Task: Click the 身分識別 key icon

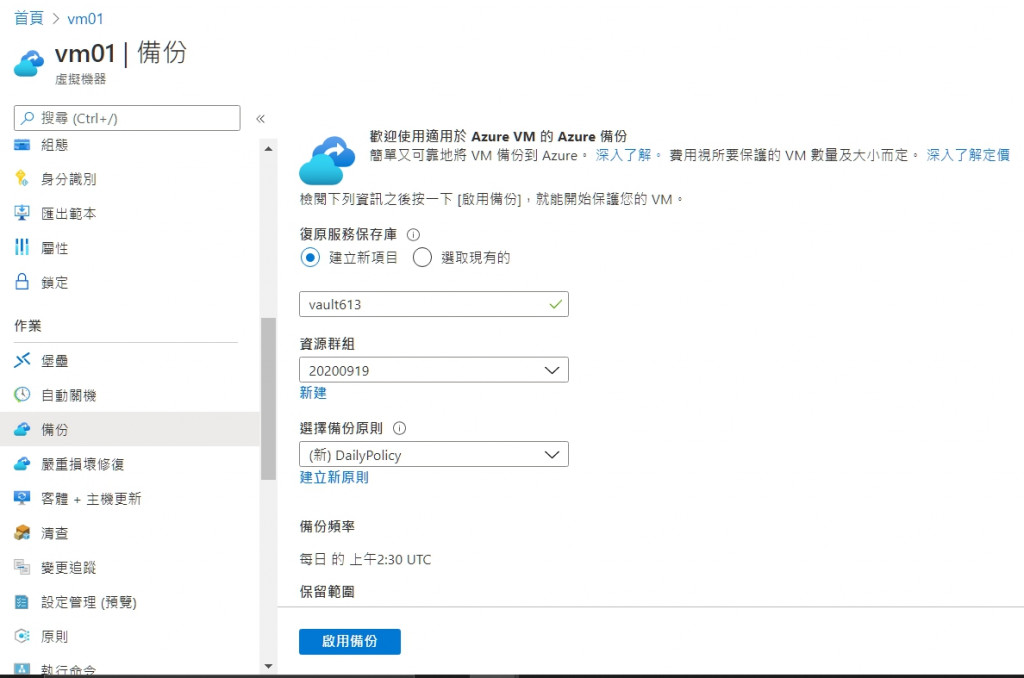Action: click(22, 178)
